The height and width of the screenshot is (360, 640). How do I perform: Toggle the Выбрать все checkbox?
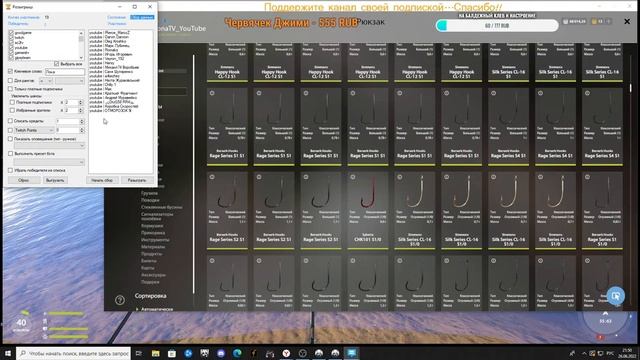pos(56,64)
